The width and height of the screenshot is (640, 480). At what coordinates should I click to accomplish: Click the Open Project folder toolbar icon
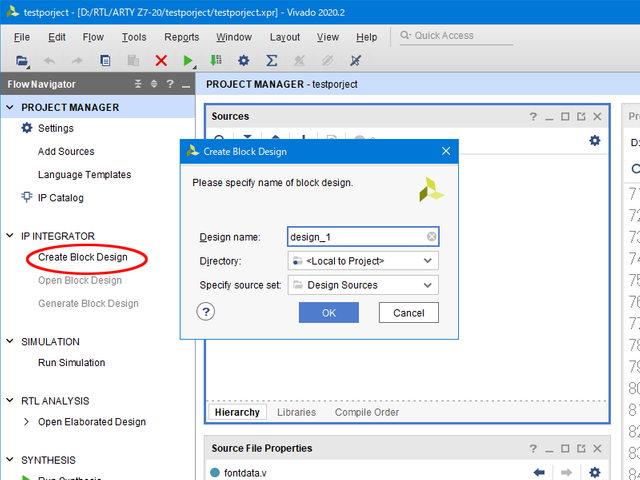22,61
